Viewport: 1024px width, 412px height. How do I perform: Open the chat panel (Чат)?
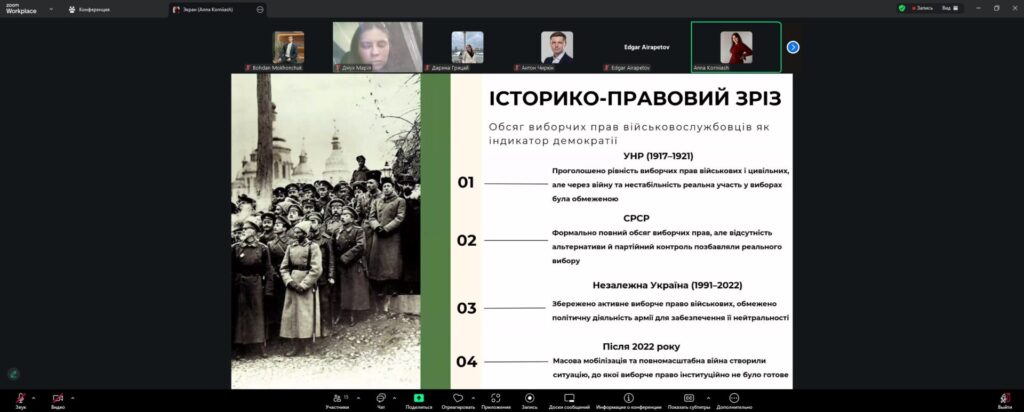click(x=381, y=398)
